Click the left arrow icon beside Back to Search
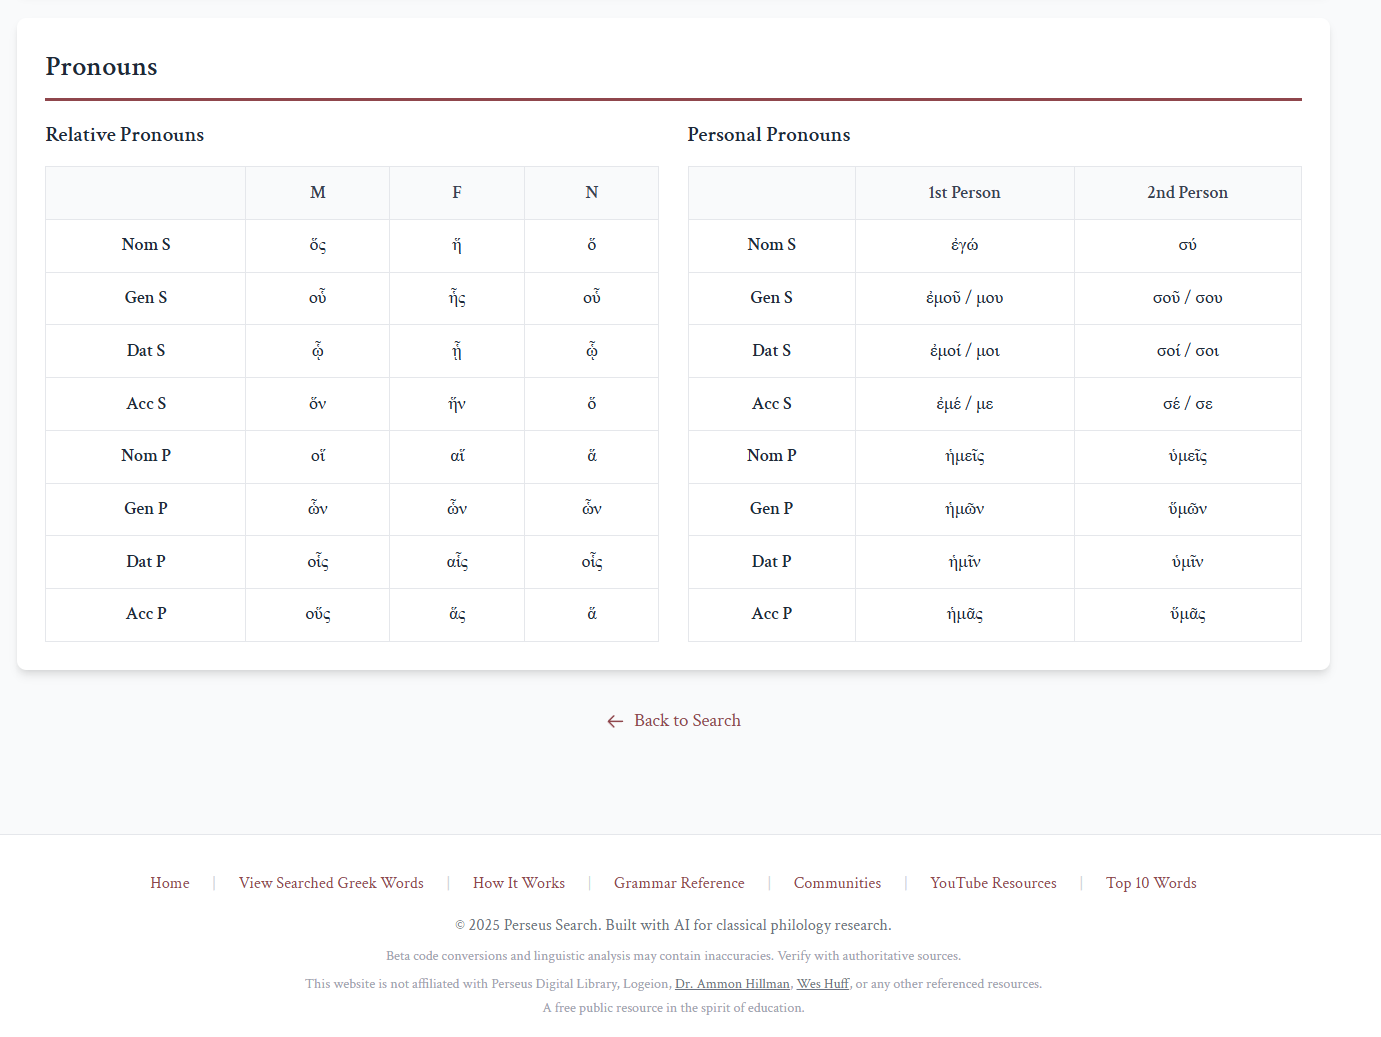 click(x=615, y=720)
